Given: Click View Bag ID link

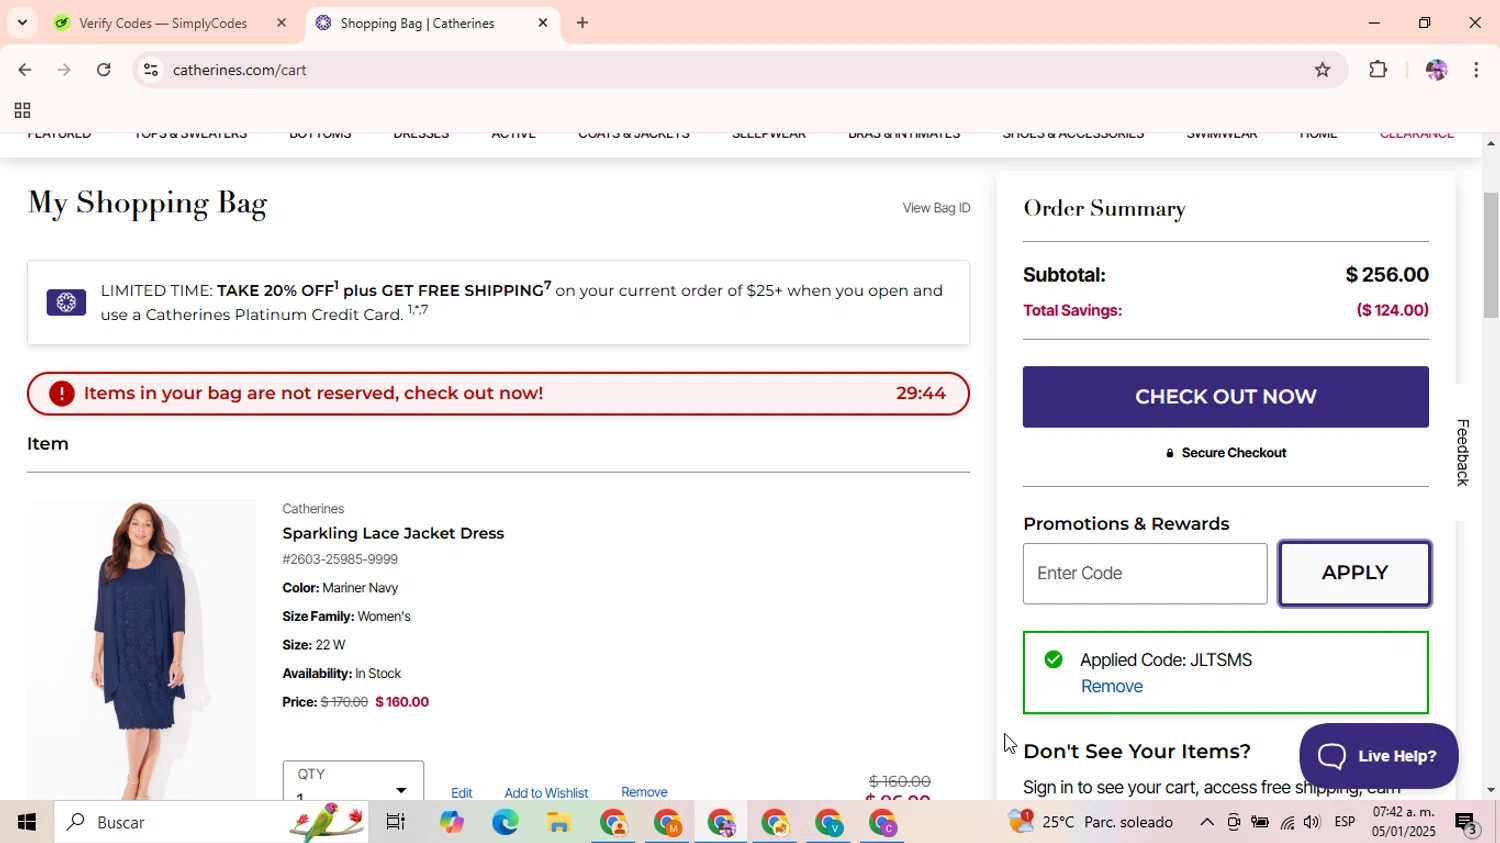Looking at the screenshot, I should click(x=936, y=208).
